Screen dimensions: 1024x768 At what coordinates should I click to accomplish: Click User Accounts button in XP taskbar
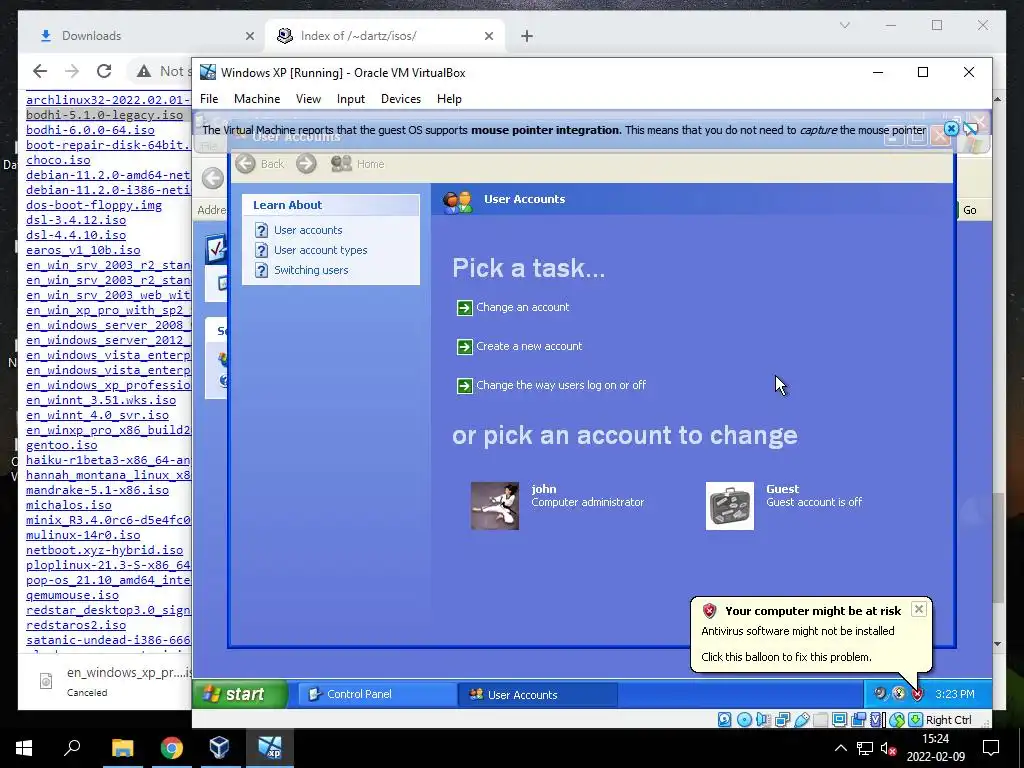pos(539,694)
